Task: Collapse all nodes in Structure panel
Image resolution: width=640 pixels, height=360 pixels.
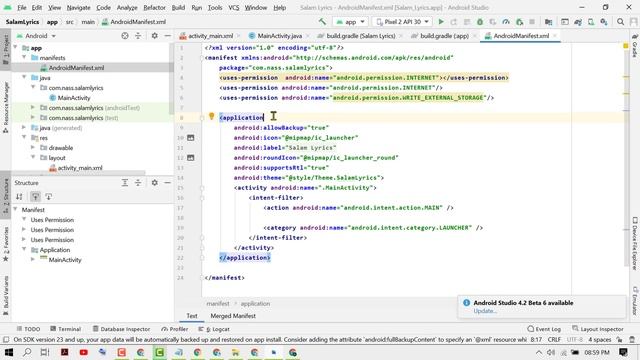Action: coord(138,183)
